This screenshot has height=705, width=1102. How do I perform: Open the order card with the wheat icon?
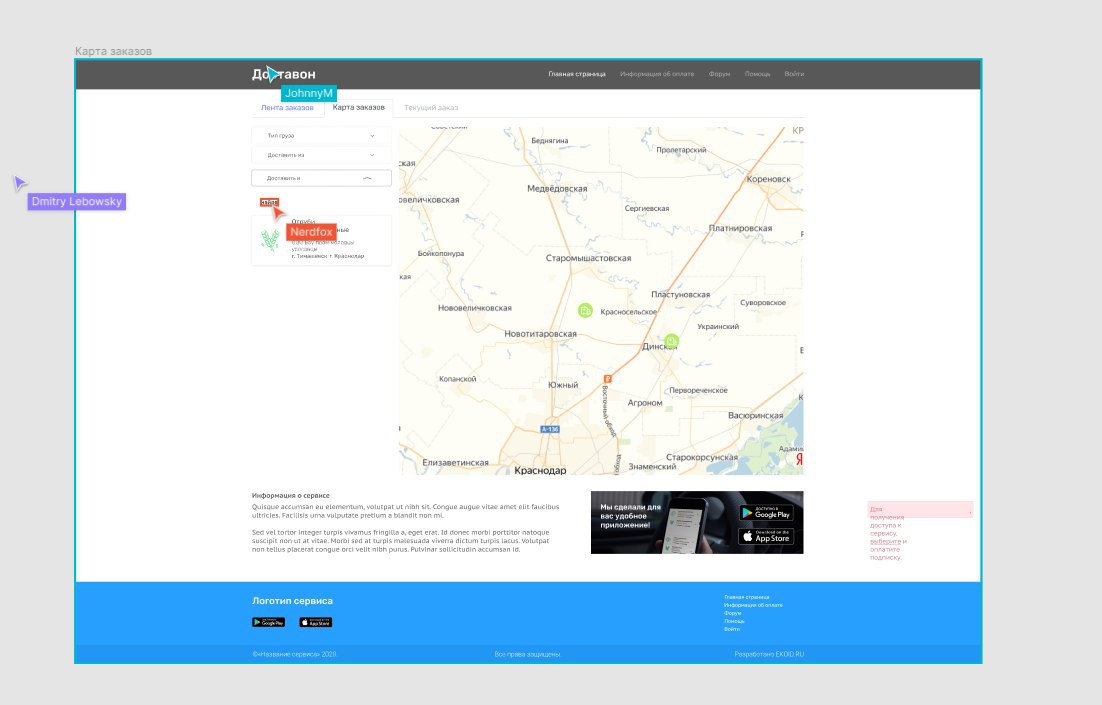pos(321,240)
